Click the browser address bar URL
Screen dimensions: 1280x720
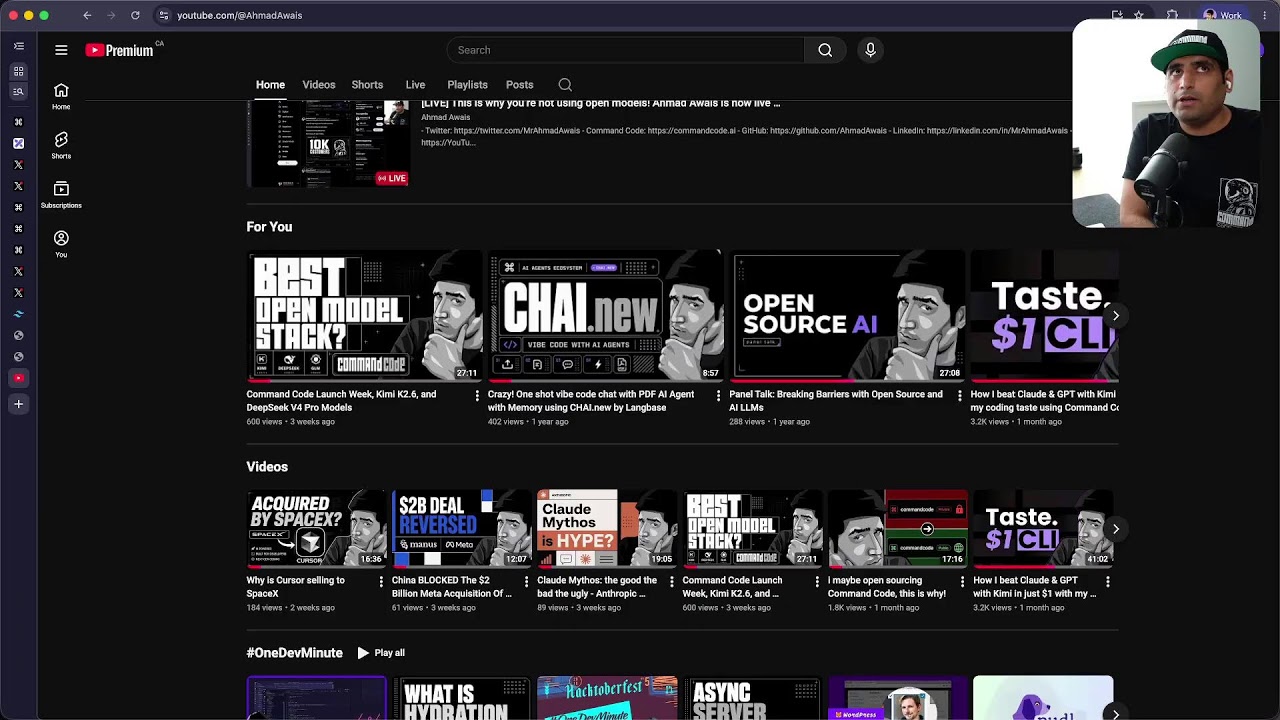(240, 15)
